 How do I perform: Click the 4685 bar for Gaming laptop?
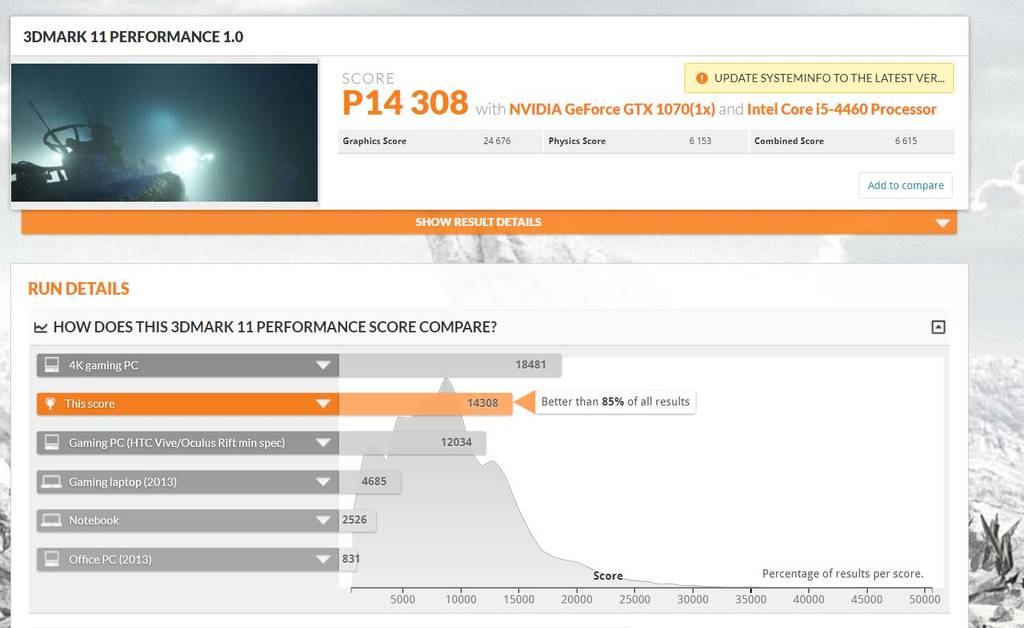tap(370, 482)
